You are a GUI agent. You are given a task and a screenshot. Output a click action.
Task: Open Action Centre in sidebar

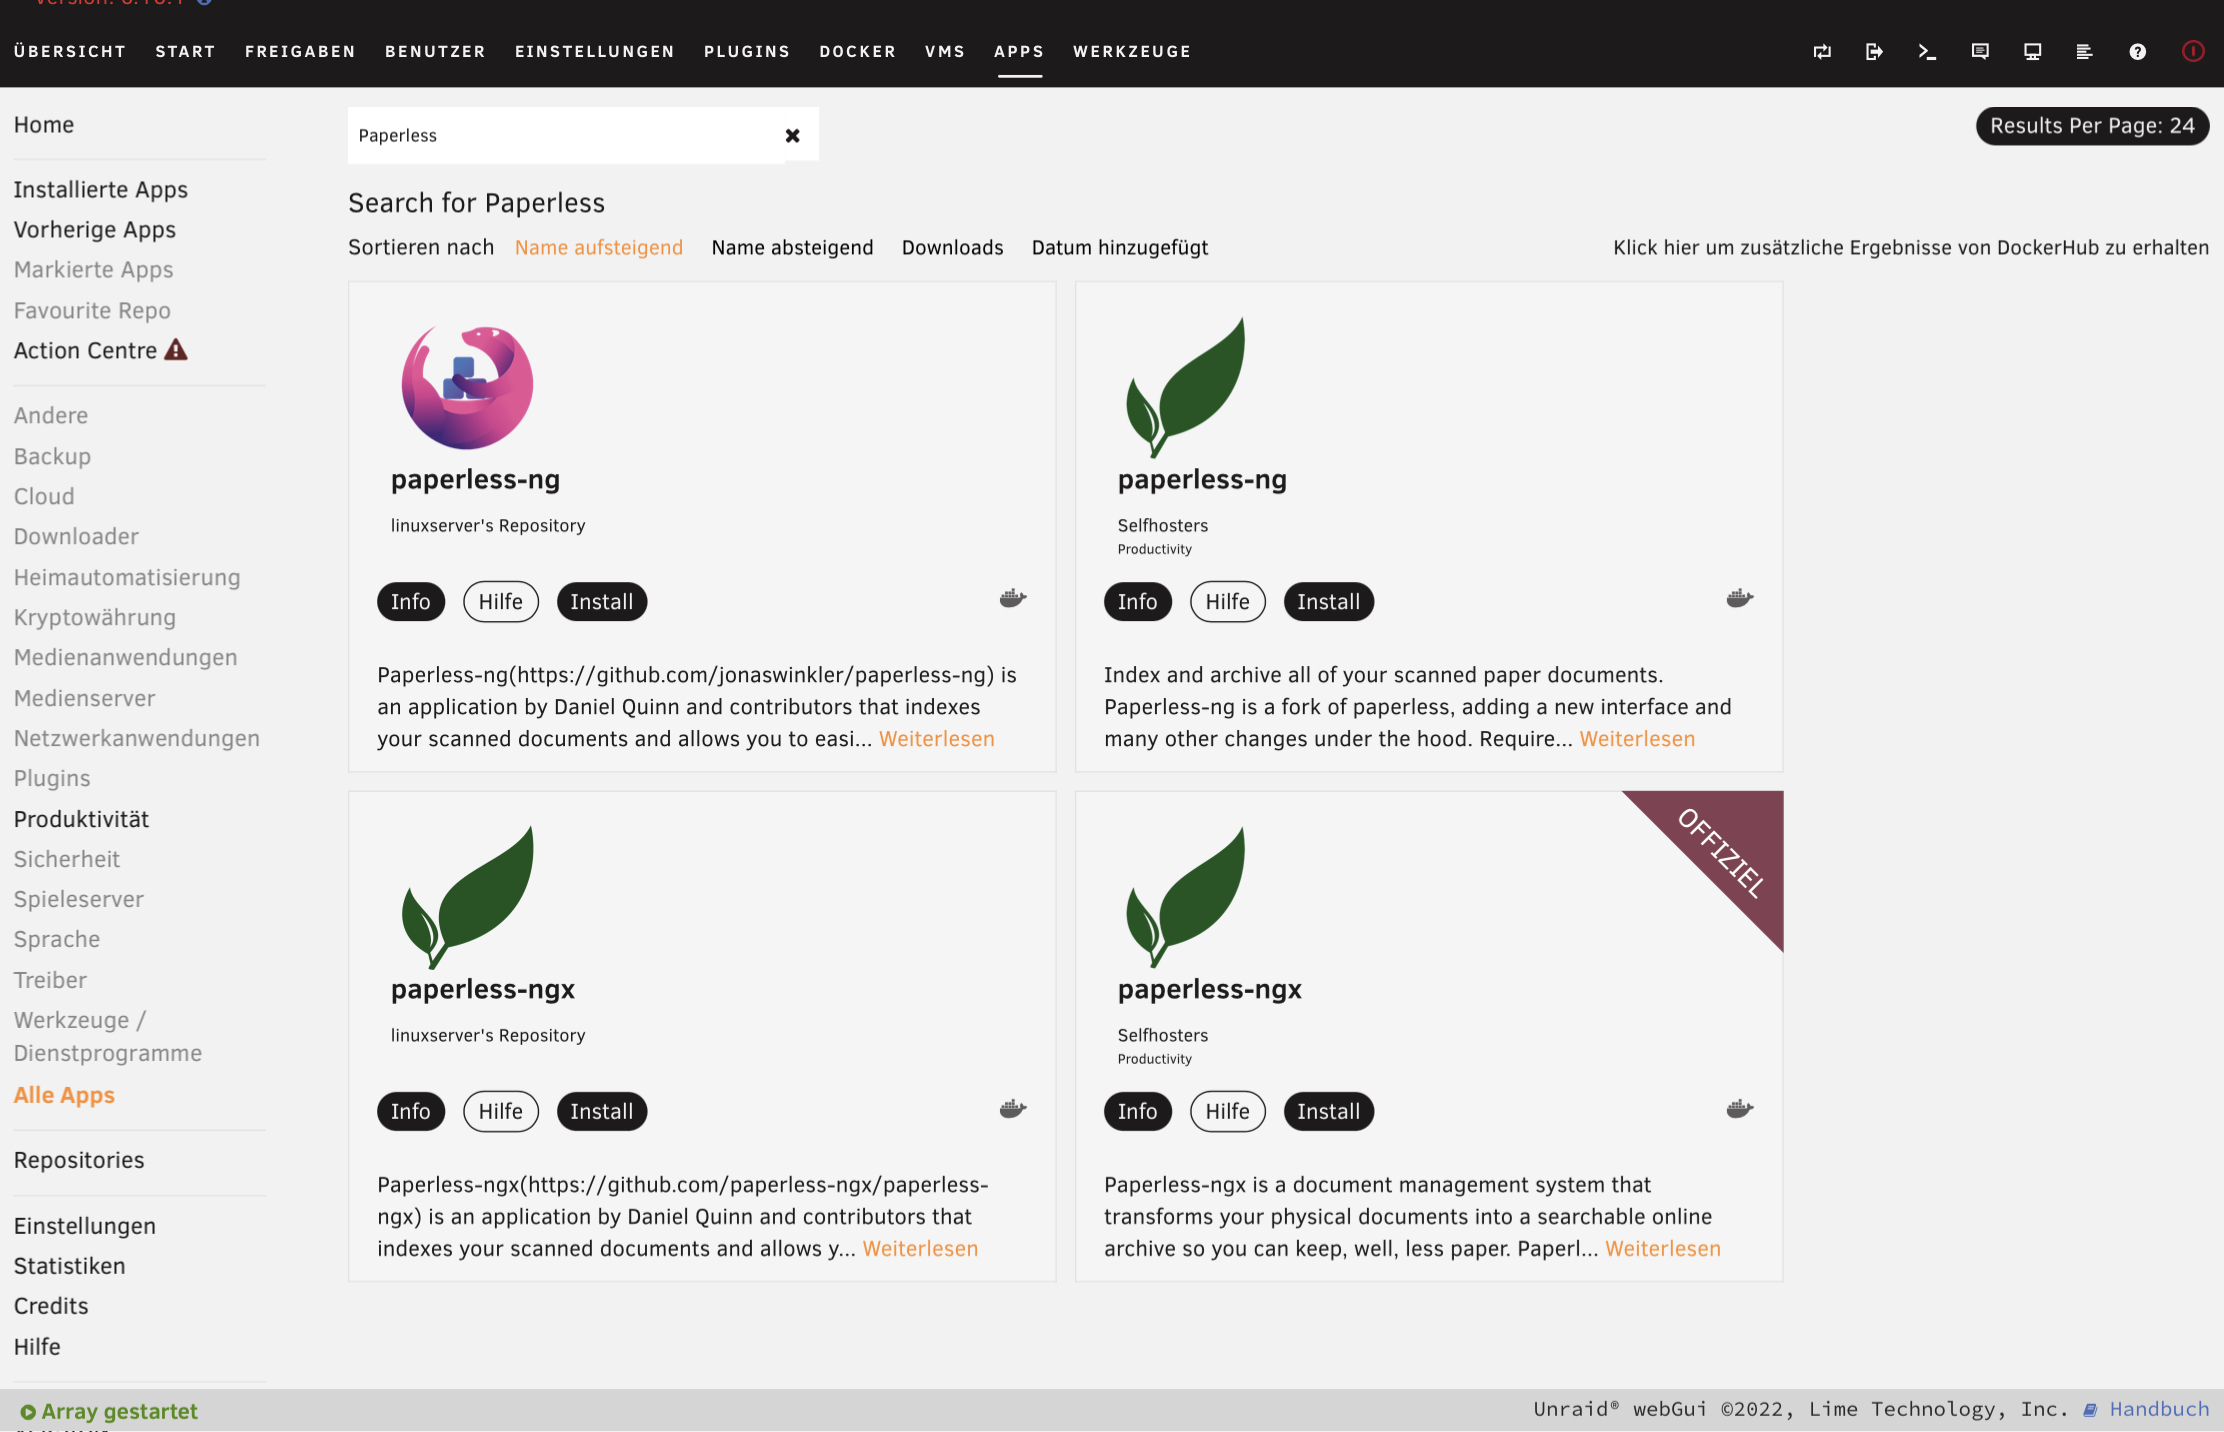click(85, 351)
